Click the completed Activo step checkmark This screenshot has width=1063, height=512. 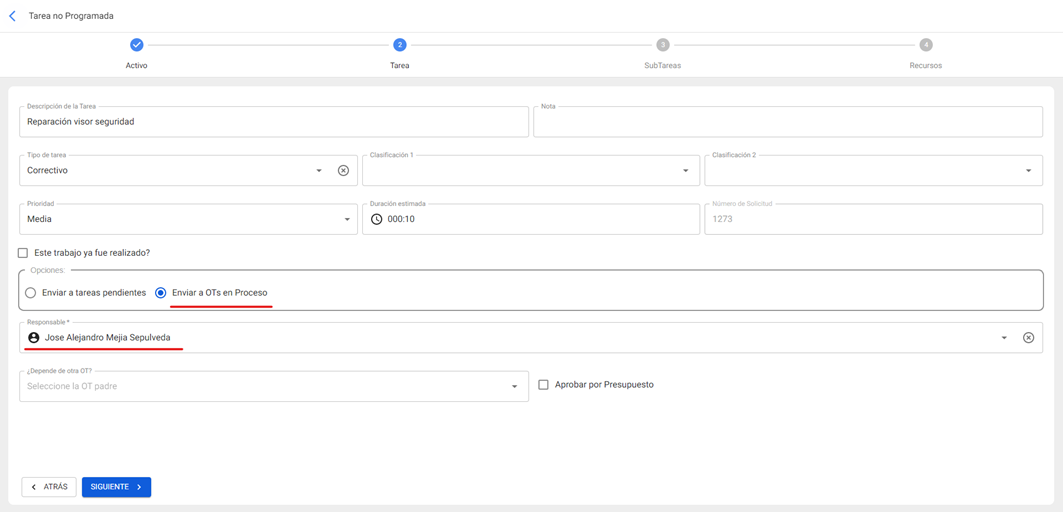coord(137,45)
